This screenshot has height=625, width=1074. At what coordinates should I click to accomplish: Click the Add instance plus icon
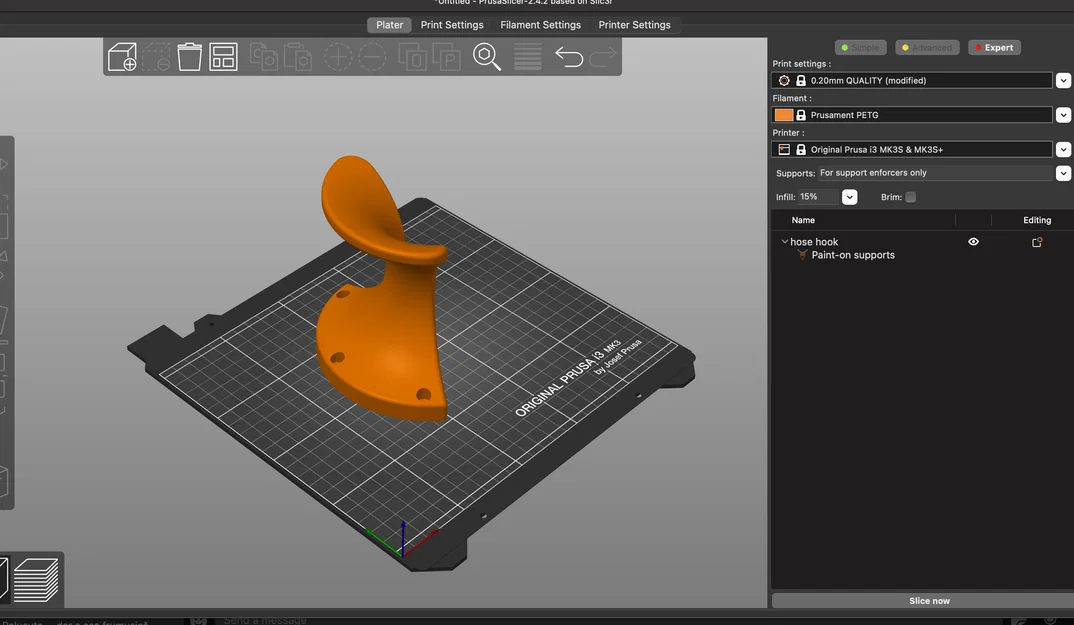coord(338,57)
